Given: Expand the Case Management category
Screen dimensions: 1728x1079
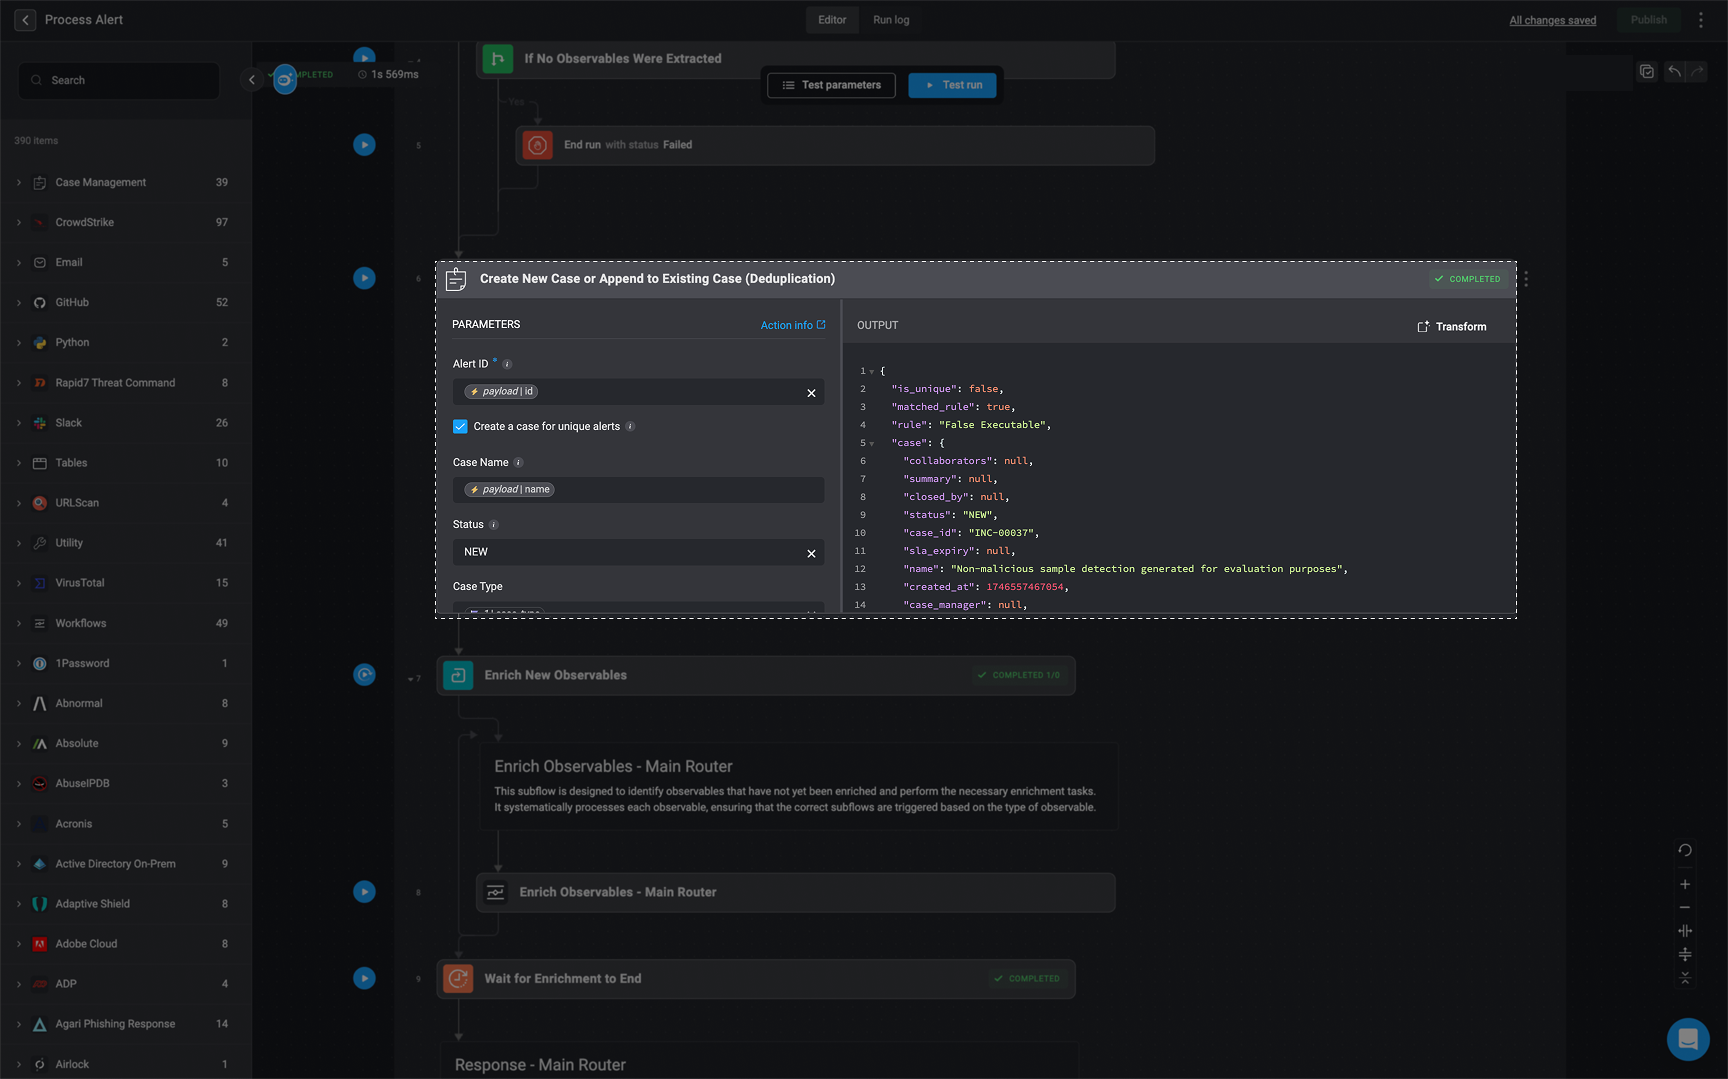Looking at the screenshot, I should 19,183.
